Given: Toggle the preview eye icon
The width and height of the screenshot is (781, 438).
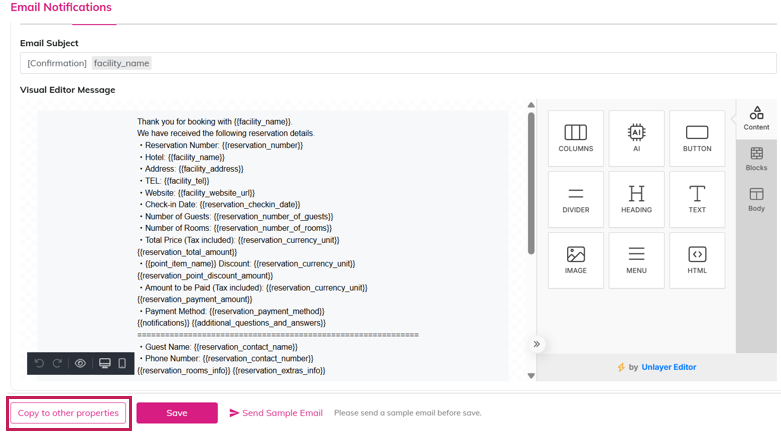Looking at the screenshot, I should point(81,364).
